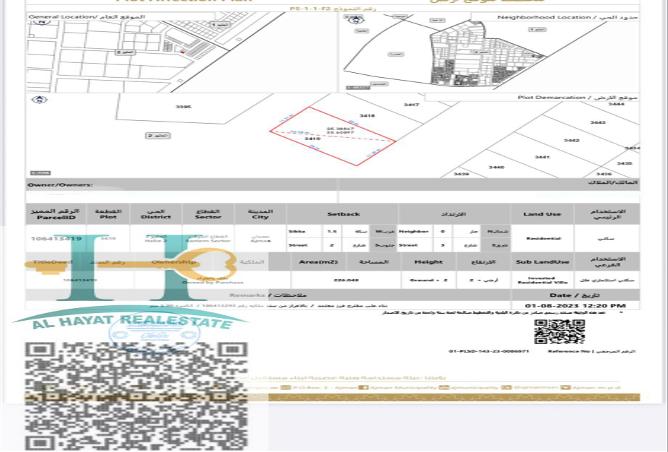Click the north arrow compass on General Location map
The image size is (668, 452).
[41, 23]
